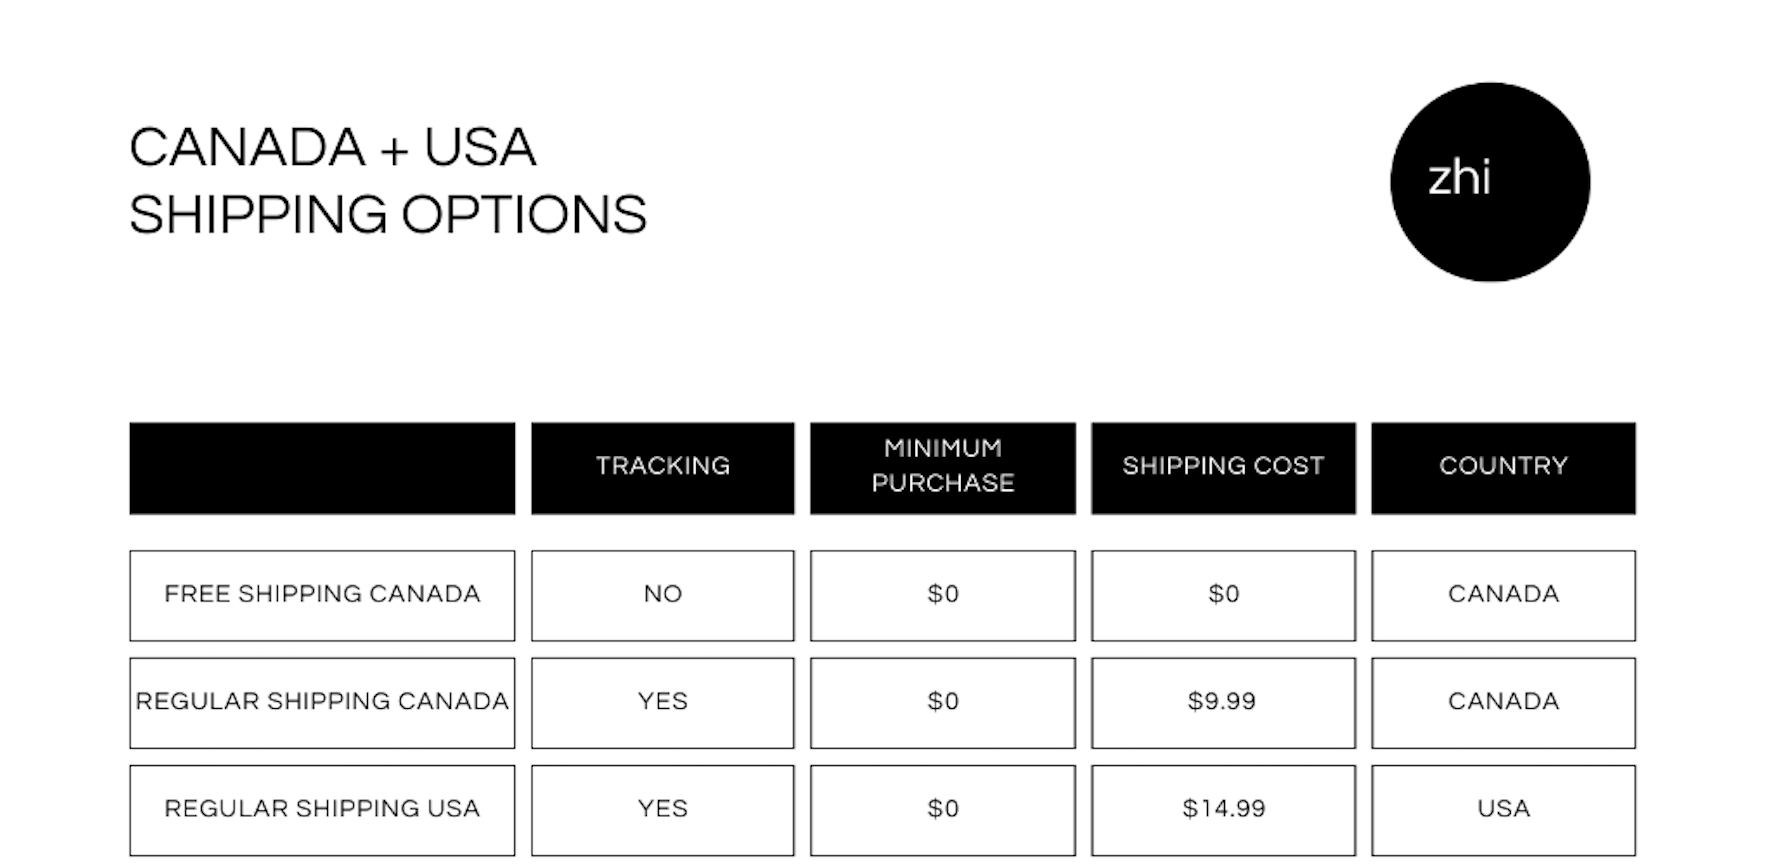Click the CANADA + USA SHIPPING OPTIONS title
This screenshot has width=1766, height=866.
pyautogui.click(x=388, y=181)
